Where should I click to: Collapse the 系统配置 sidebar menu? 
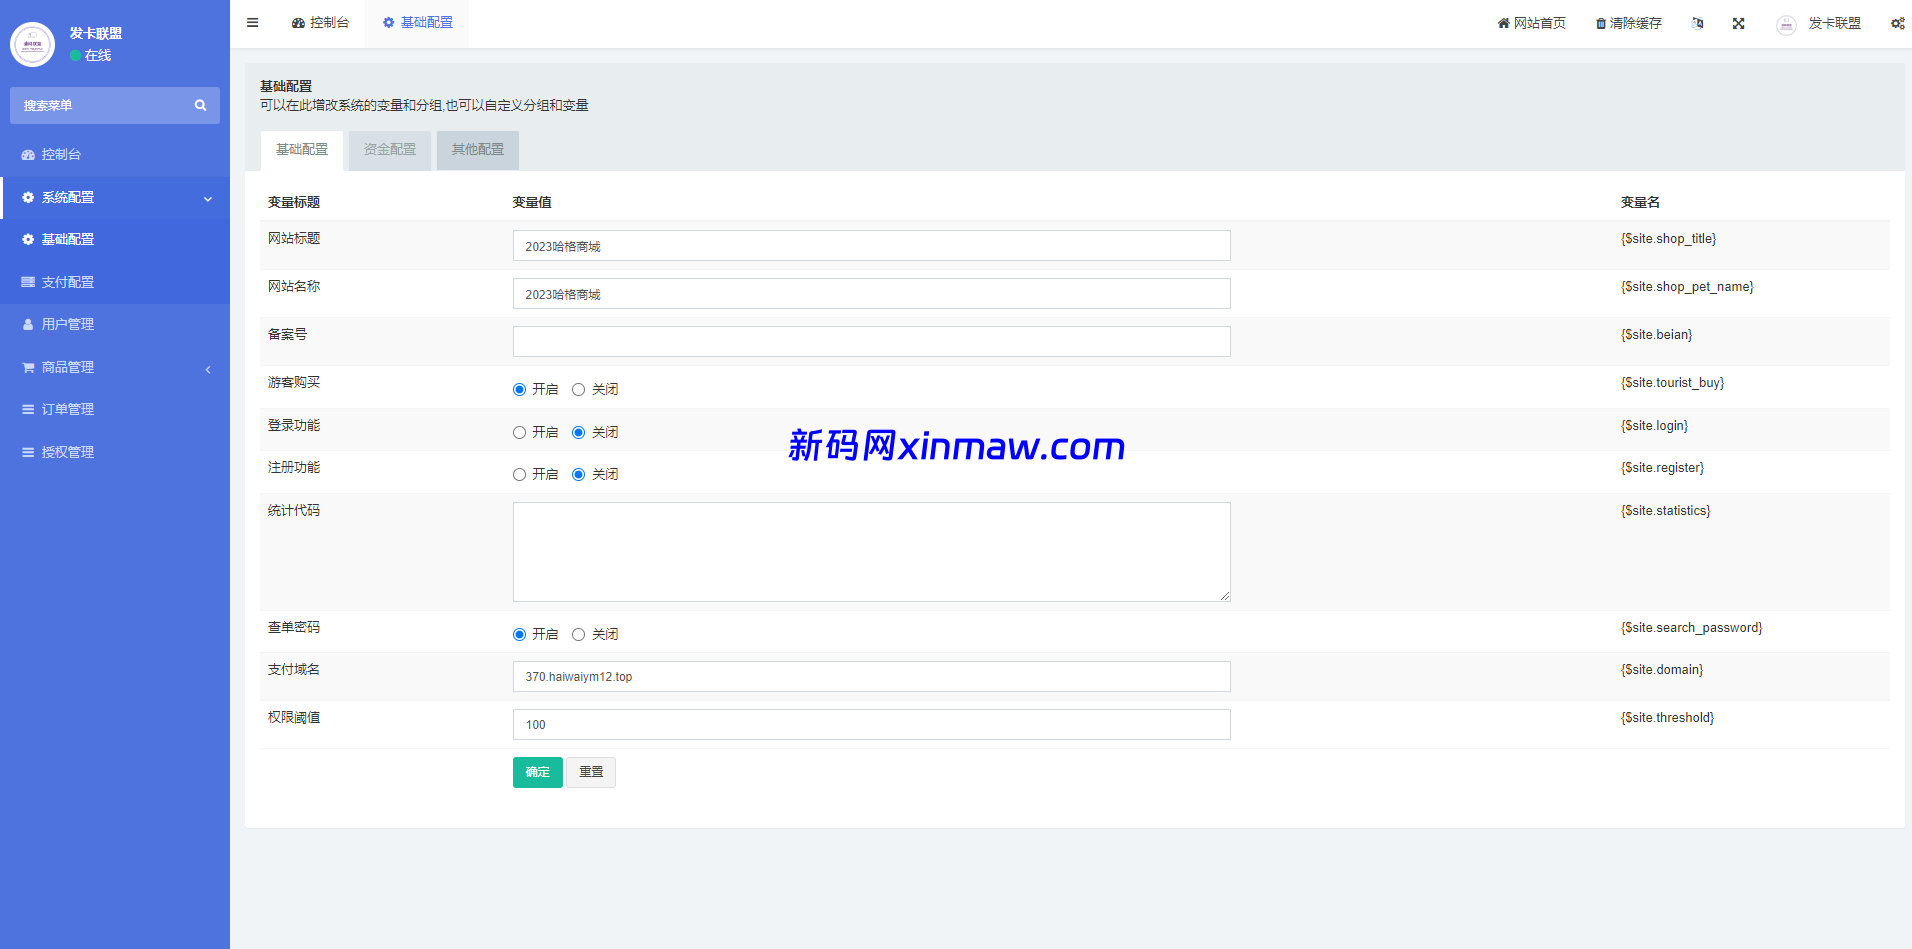click(115, 198)
